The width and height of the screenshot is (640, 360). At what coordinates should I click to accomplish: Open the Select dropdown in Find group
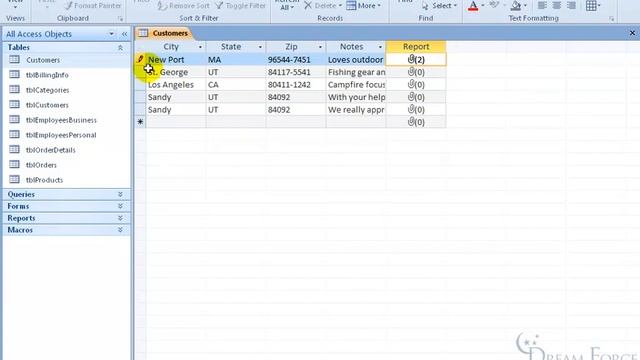[x=439, y=6]
